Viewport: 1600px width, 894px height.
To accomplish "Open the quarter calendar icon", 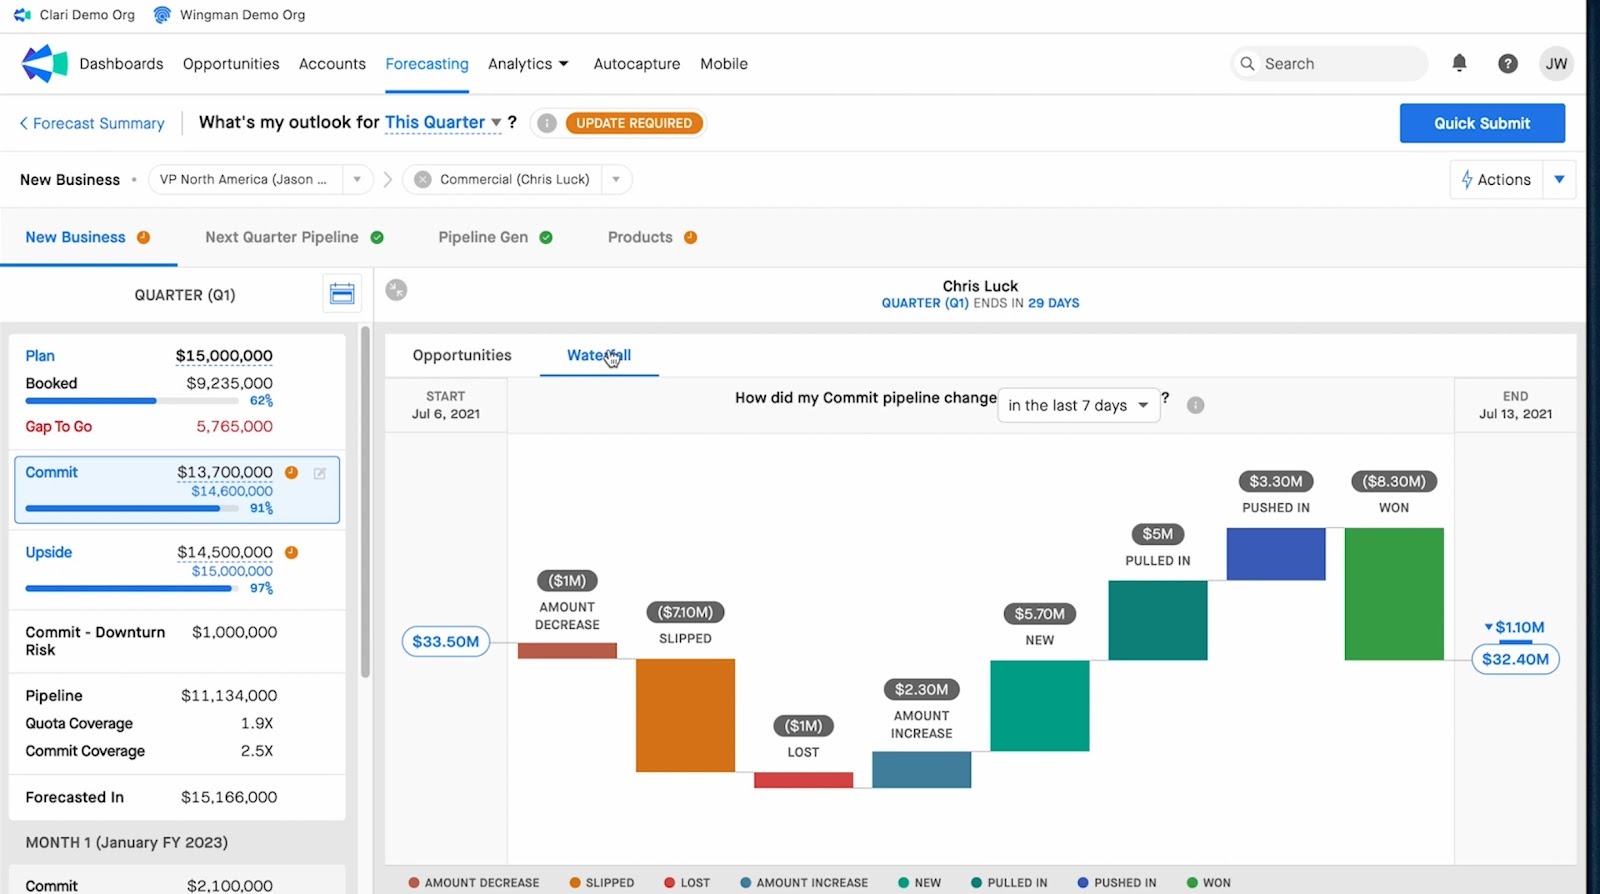I will (342, 294).
